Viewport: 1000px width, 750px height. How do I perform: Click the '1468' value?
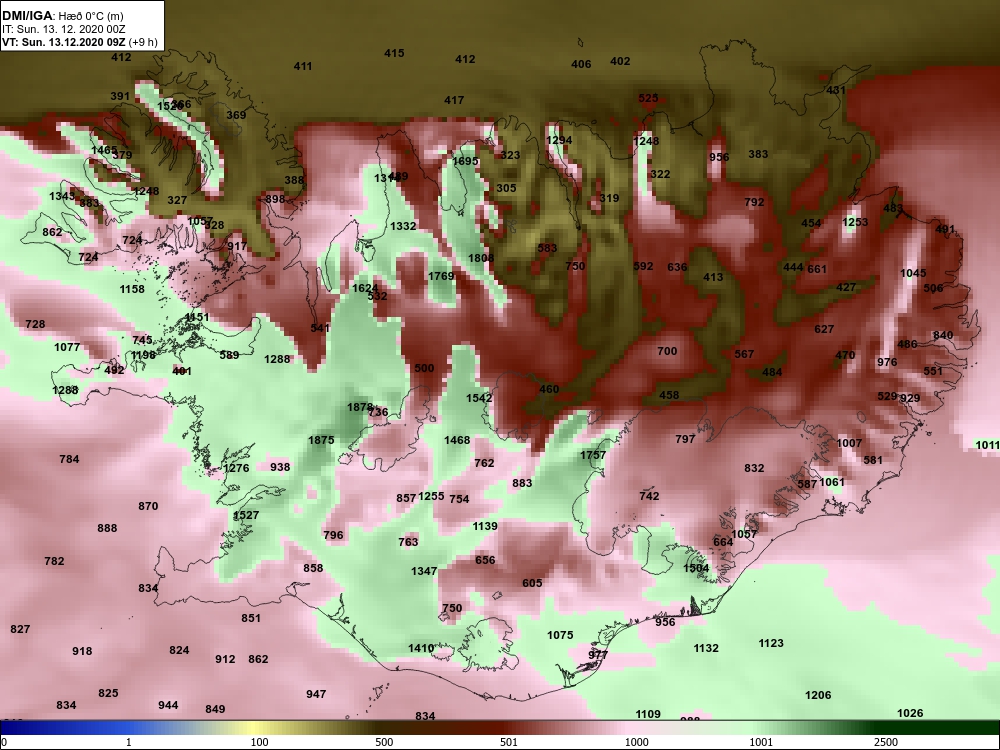[457, 440]
